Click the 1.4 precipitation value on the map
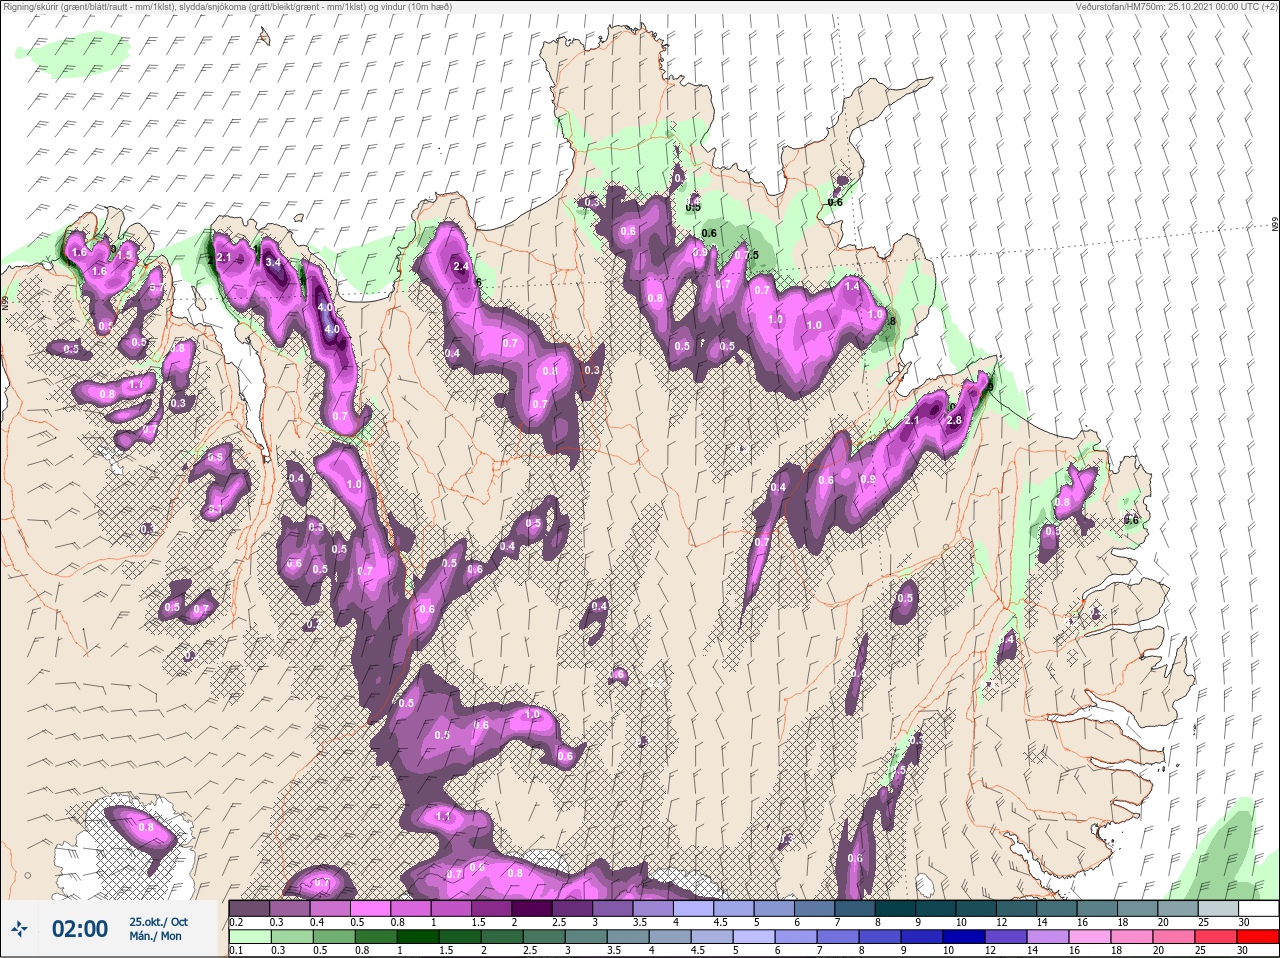Image resolution: width=1280 pixels, height=958 pixels. (x=852, y=287)
